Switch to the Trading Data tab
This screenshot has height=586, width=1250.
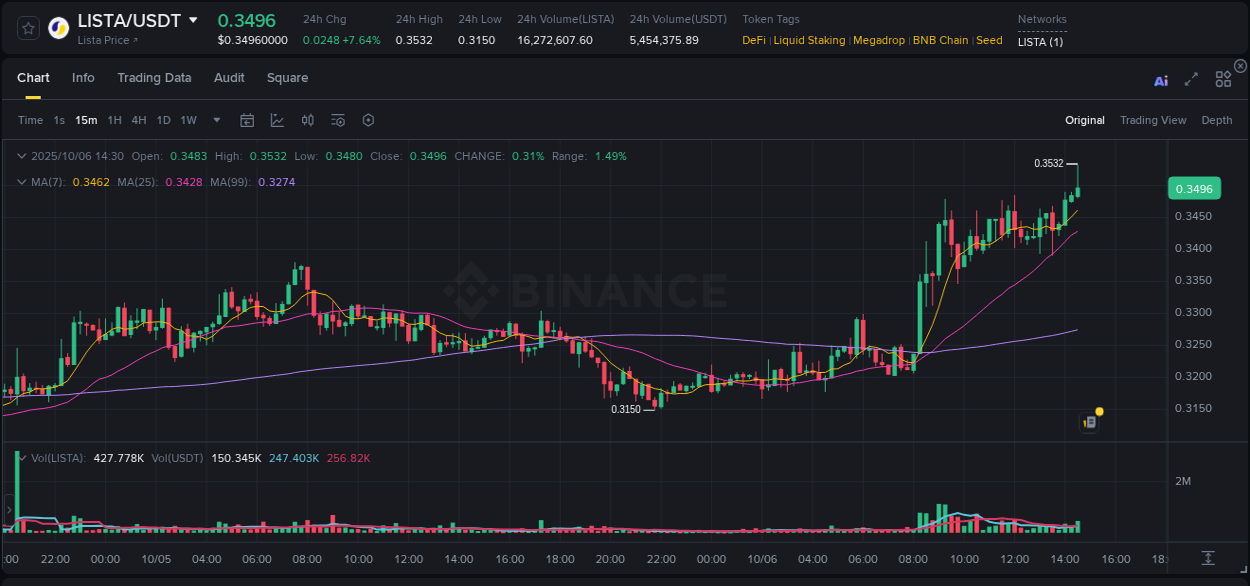154,77
